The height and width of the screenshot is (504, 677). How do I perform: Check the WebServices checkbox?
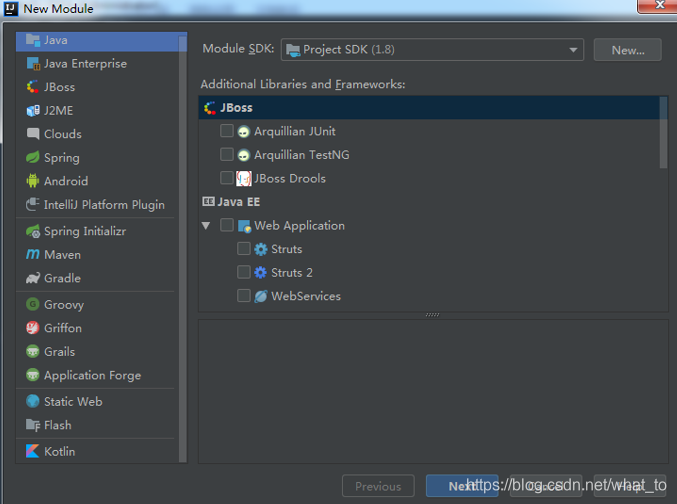click(244, 295)
